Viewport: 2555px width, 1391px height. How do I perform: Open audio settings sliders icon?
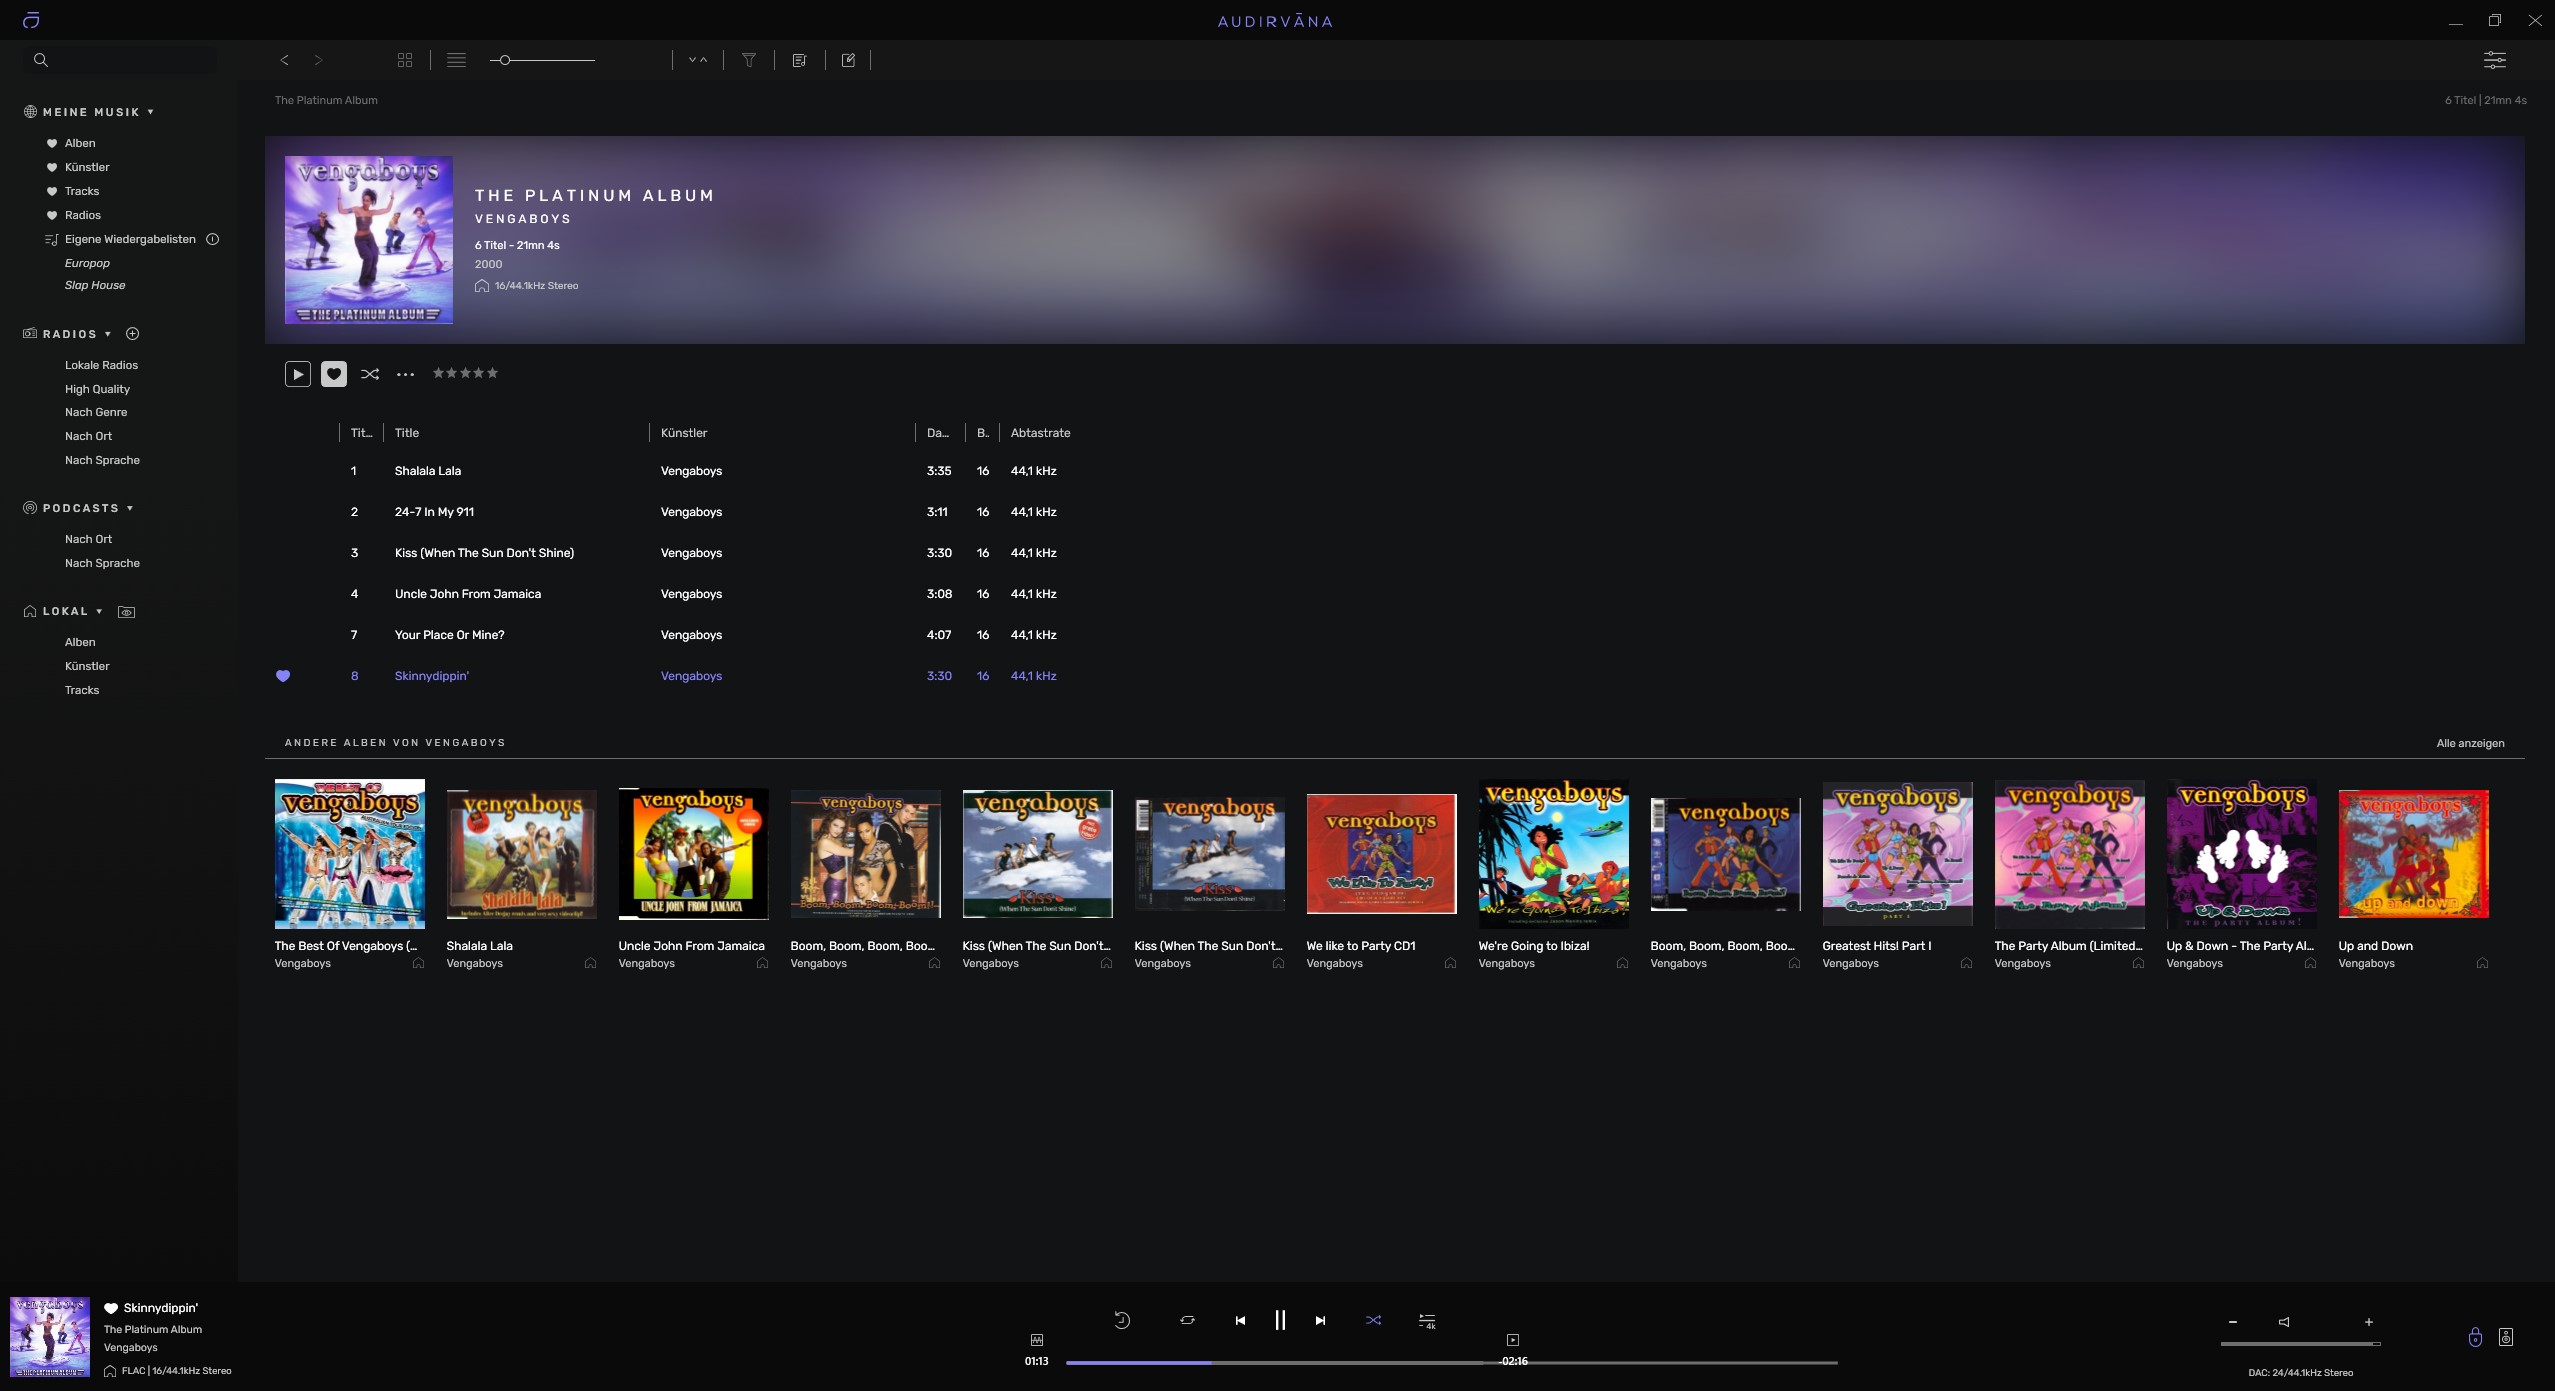pyautogui.click(x=2495, y=60)
